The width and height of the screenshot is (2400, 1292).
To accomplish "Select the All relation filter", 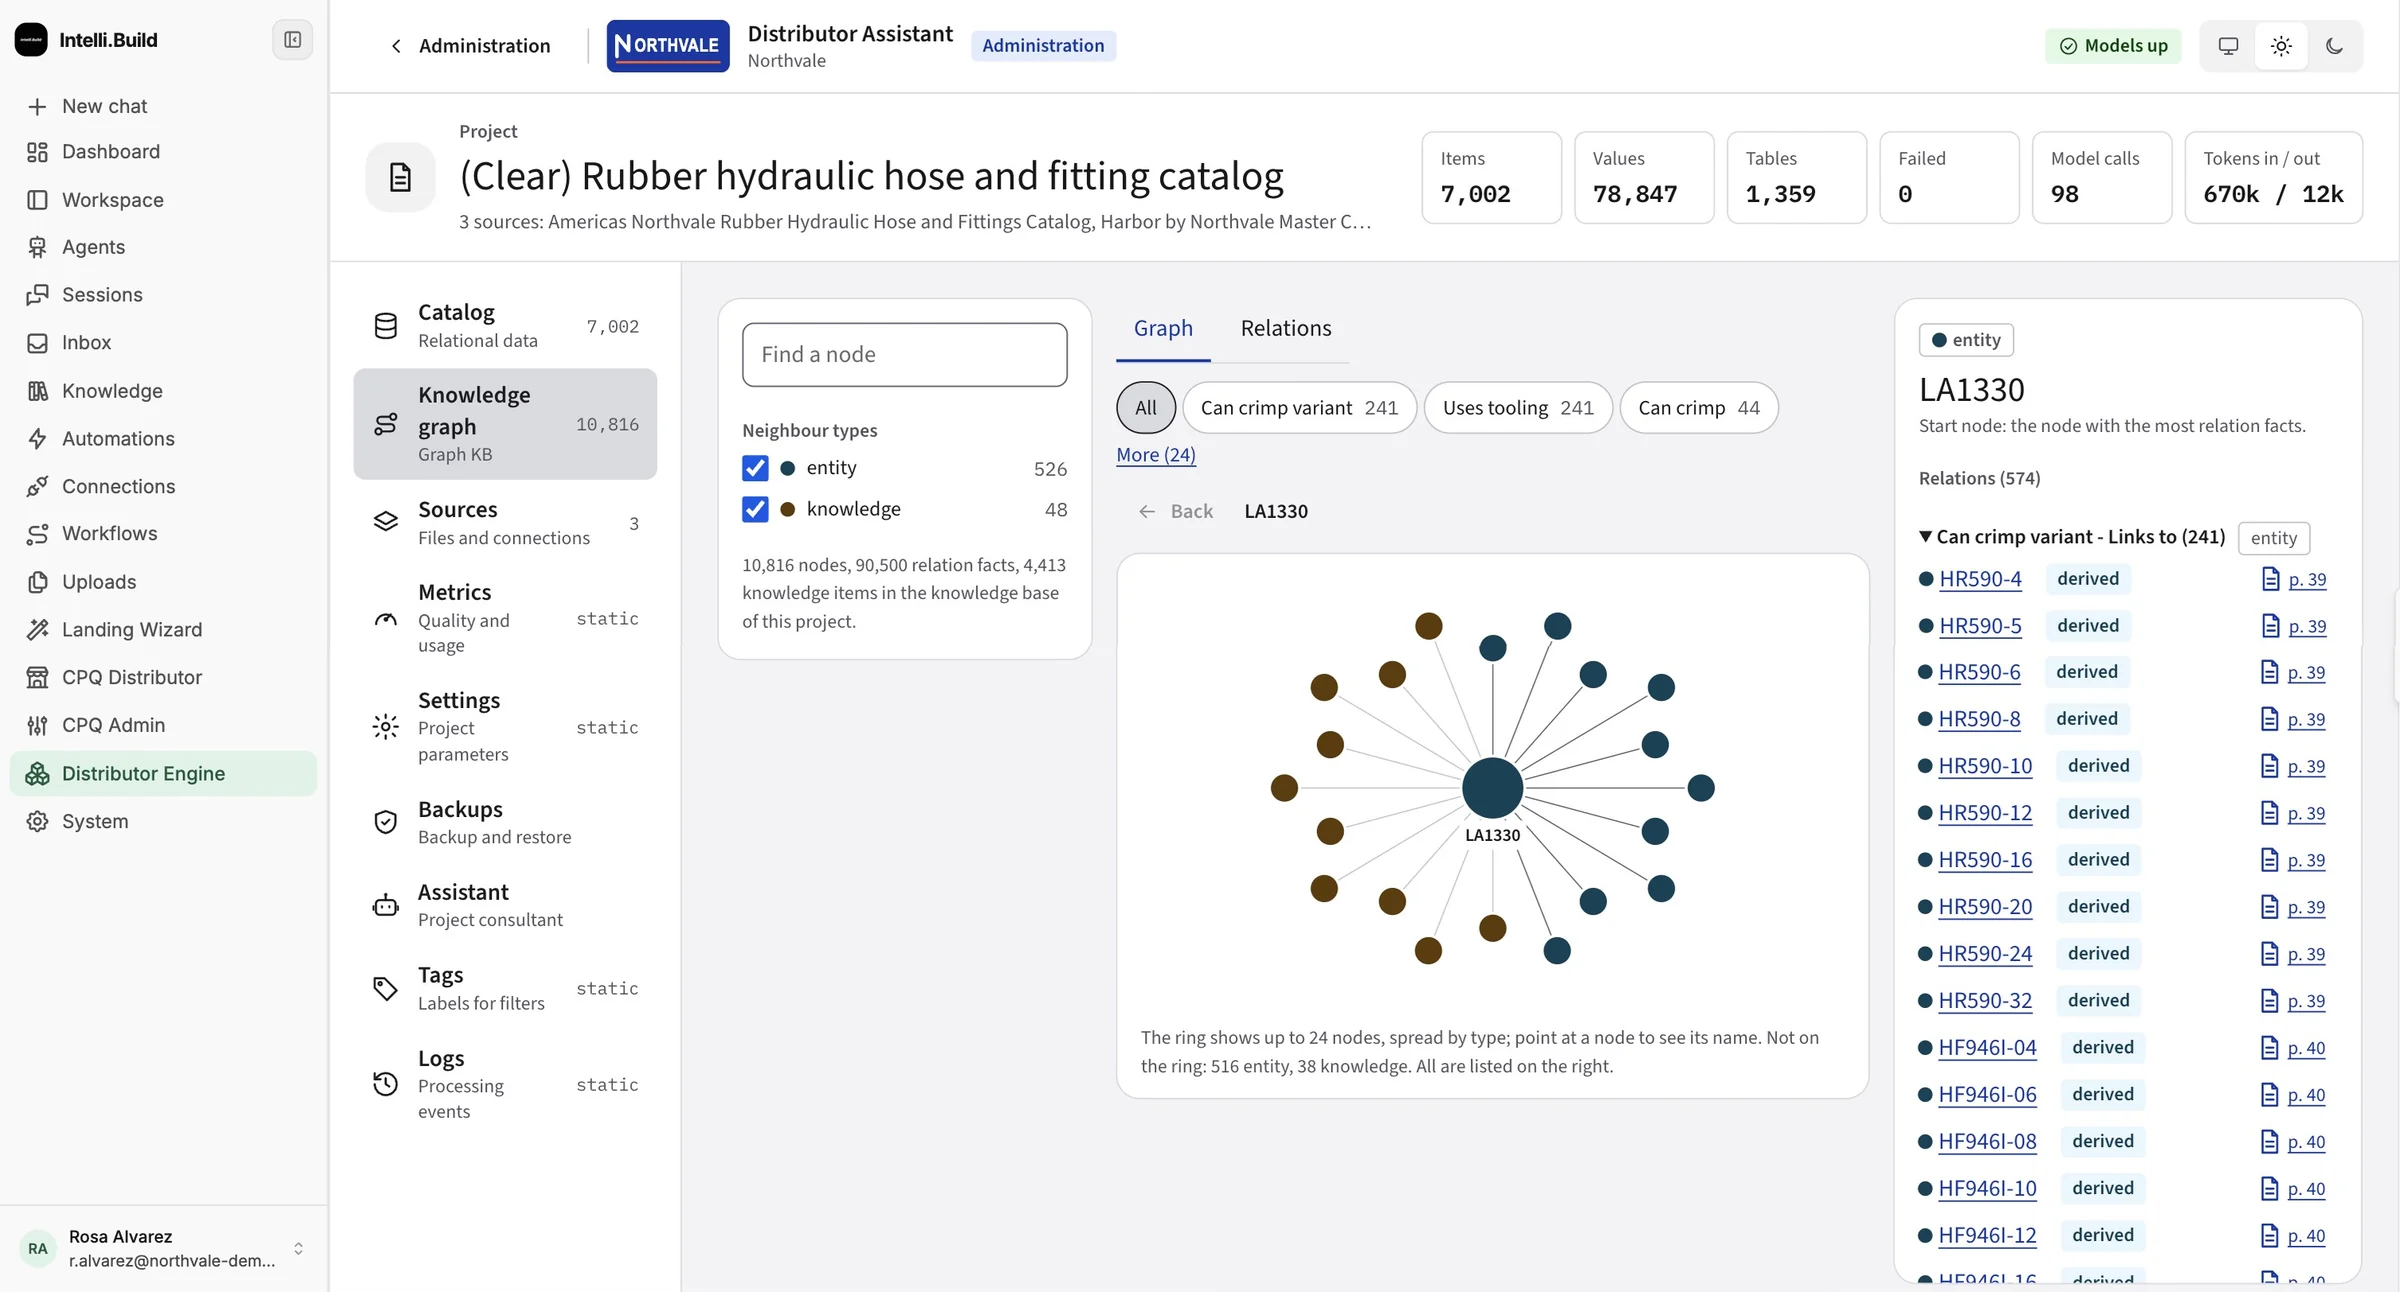I will click(1146, 408).
